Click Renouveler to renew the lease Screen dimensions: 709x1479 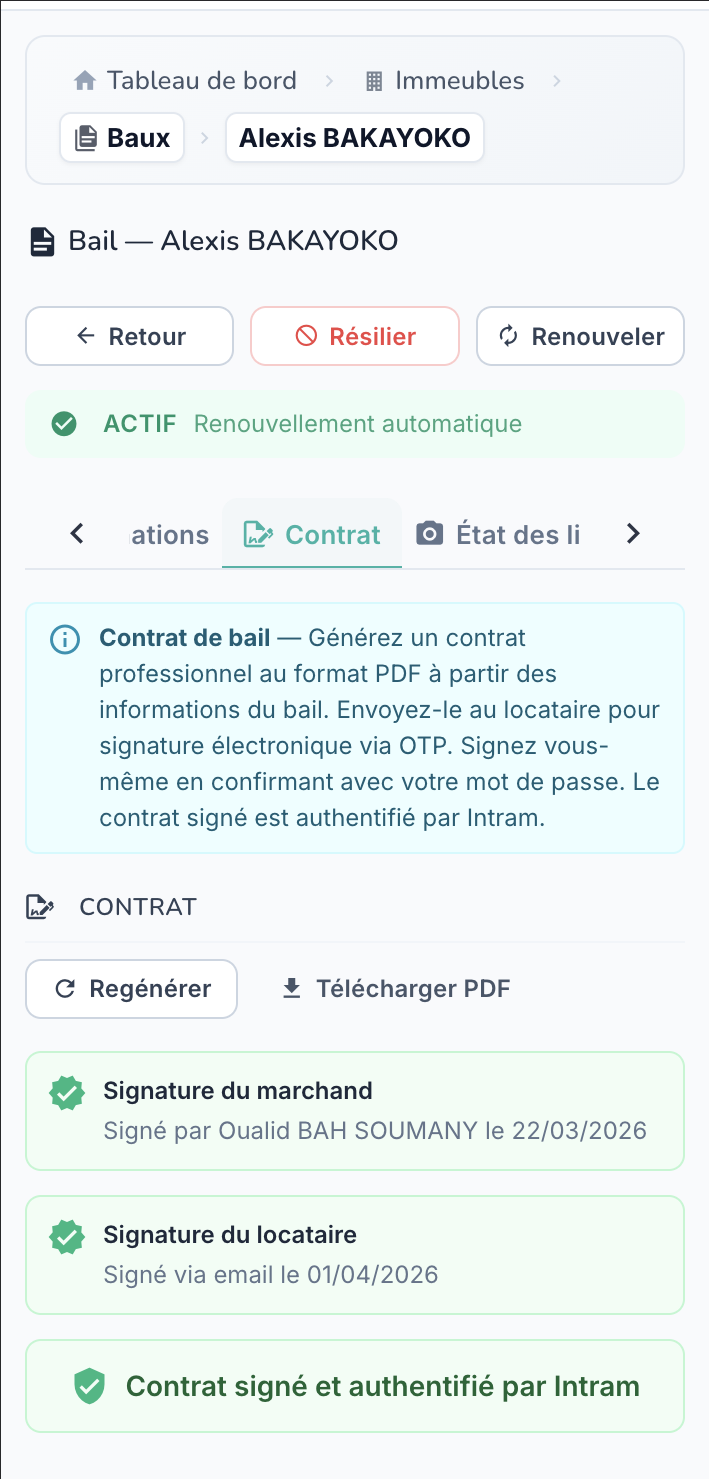pos(580,336)
